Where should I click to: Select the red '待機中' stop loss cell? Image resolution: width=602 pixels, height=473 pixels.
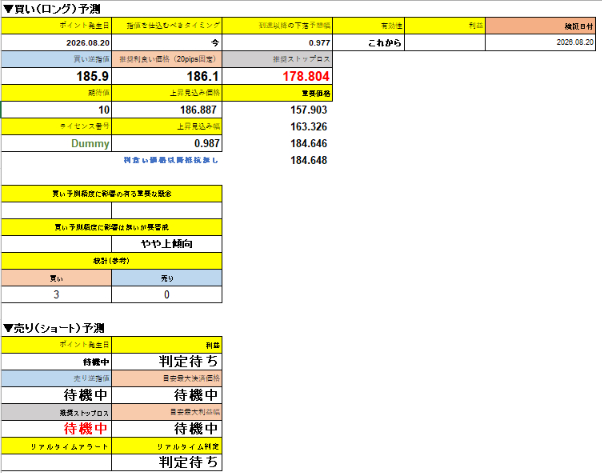56,429
